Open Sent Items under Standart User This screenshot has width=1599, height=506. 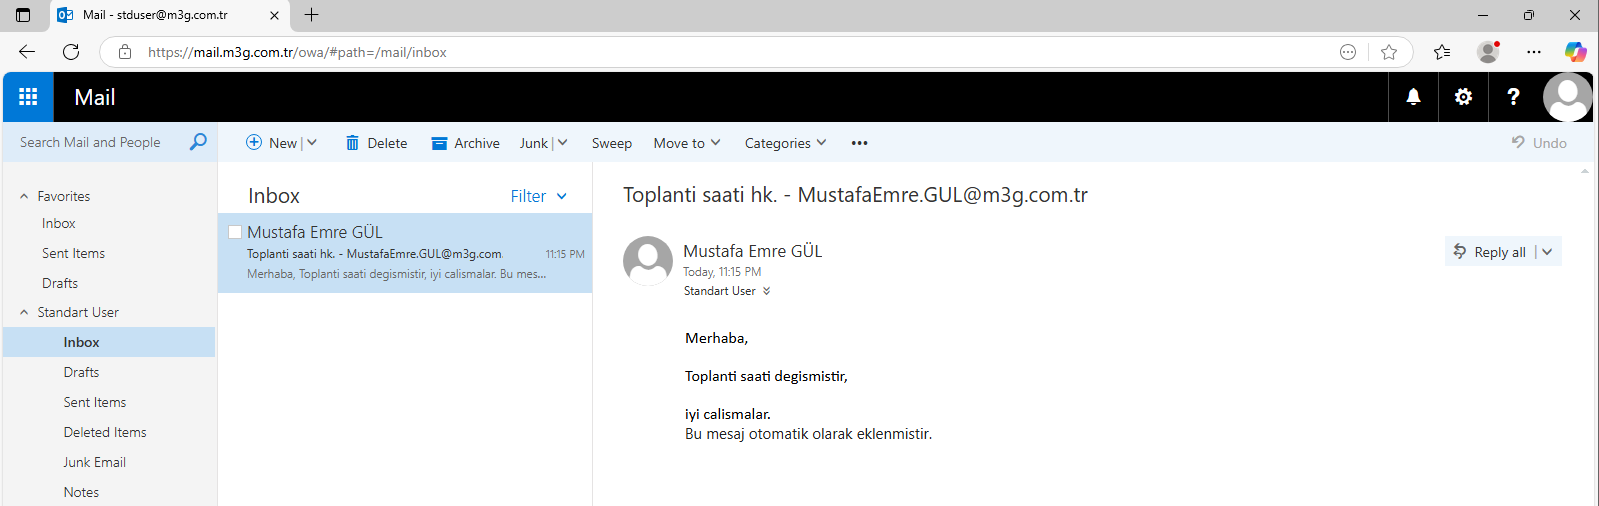pyautogui.click(x=95, y=402)
